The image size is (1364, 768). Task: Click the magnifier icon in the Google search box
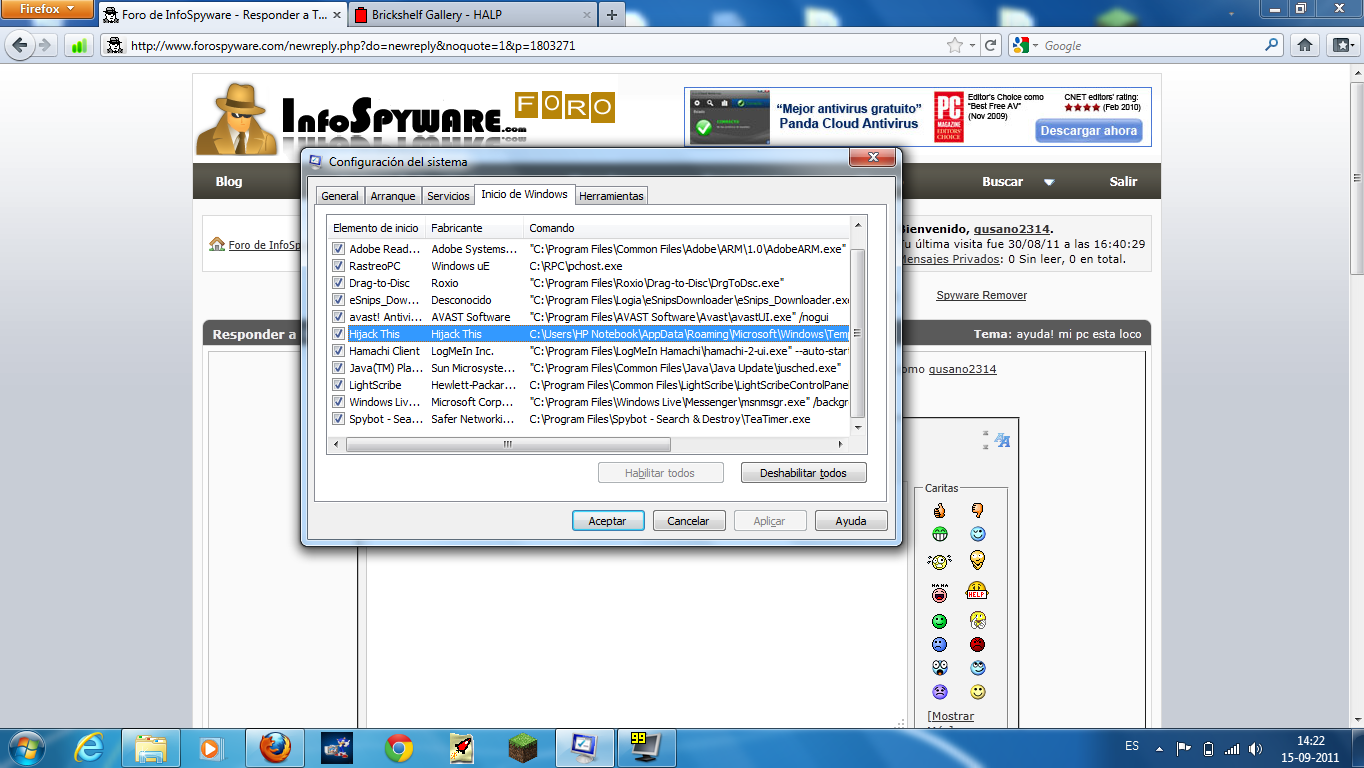coord(1272,45)
